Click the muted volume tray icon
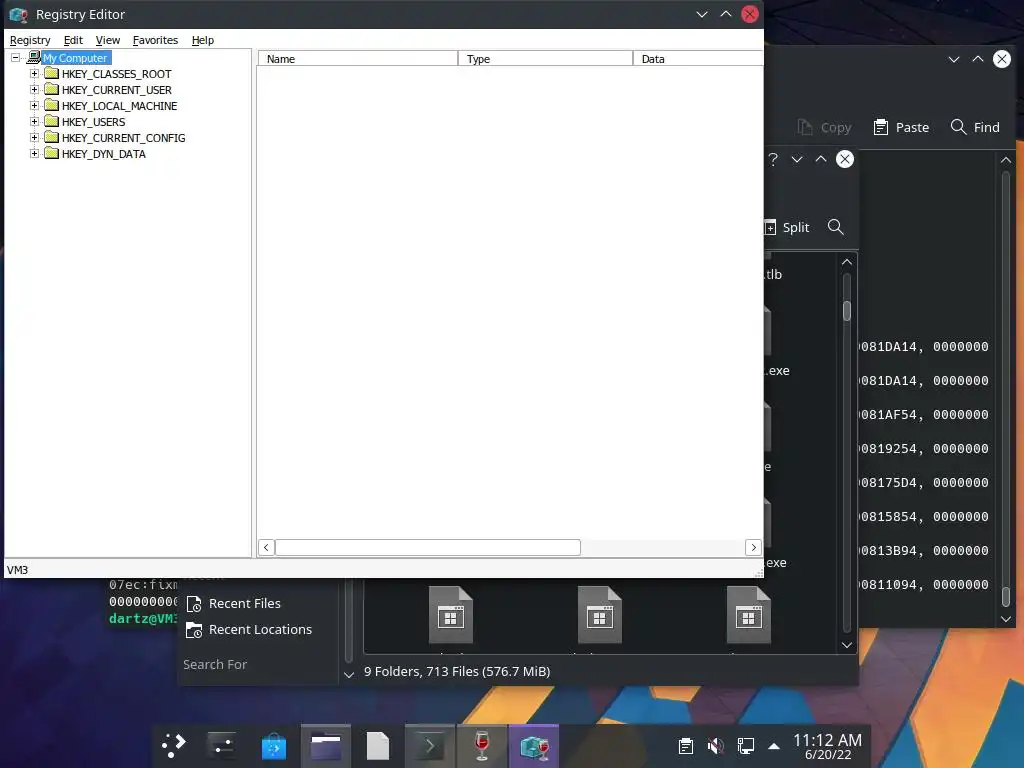 tap(715, 746)
